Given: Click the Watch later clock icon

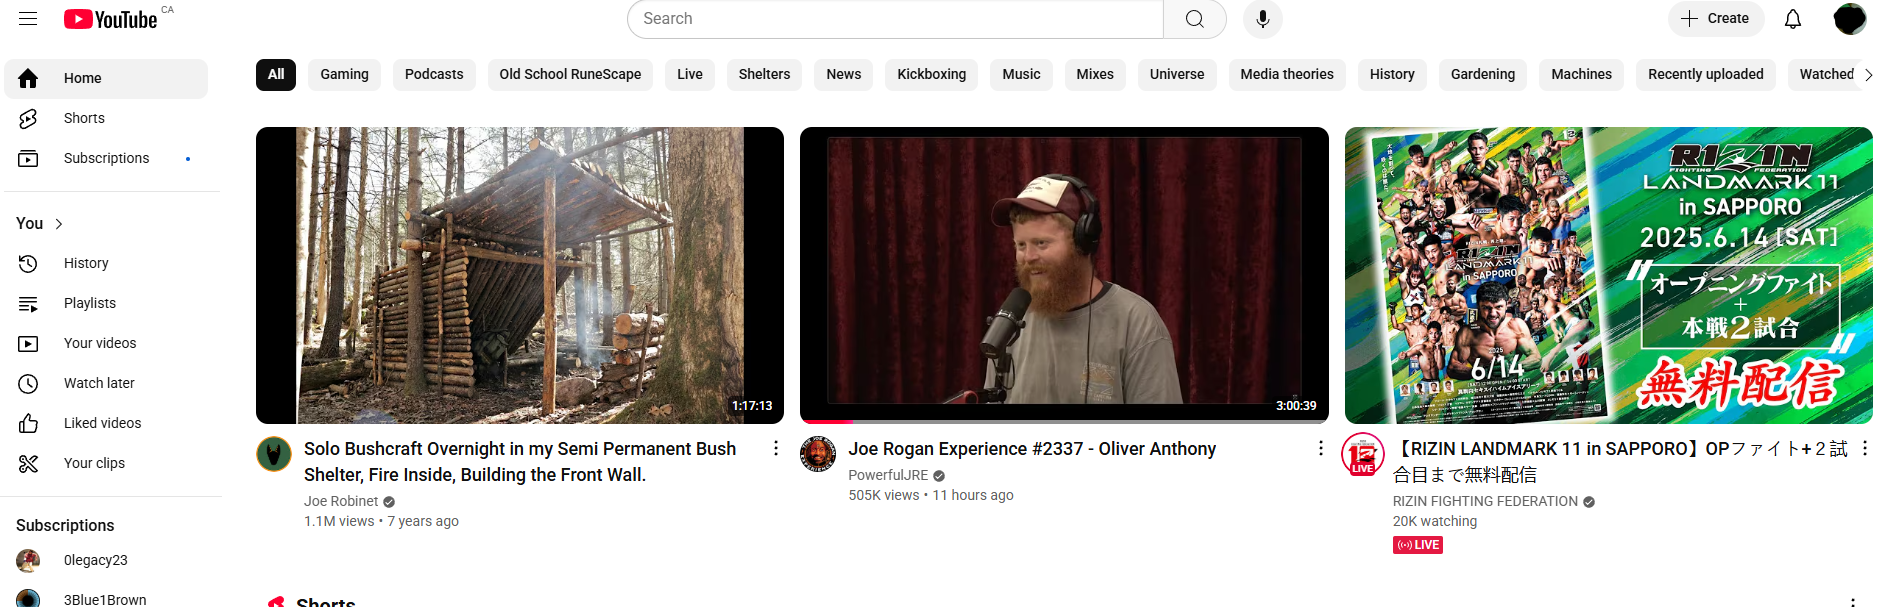Looking at the screenshot, I should click(x=28, y=383).
